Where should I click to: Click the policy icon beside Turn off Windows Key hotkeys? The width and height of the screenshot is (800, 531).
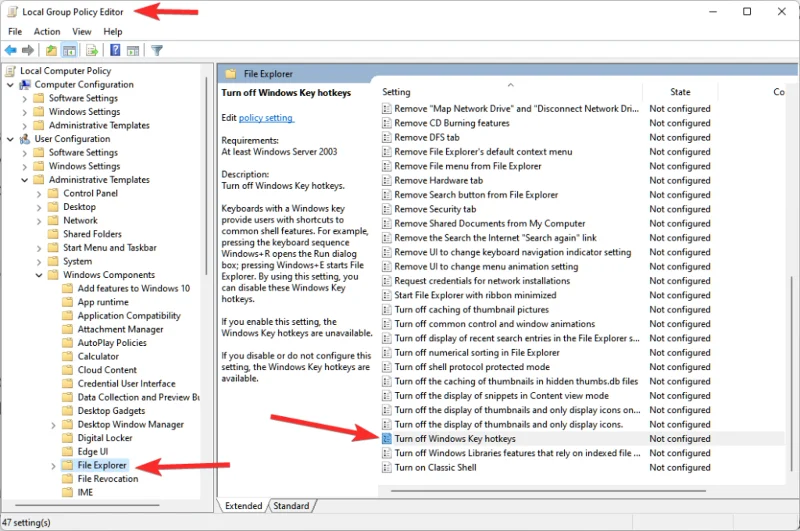pos(387,439)
